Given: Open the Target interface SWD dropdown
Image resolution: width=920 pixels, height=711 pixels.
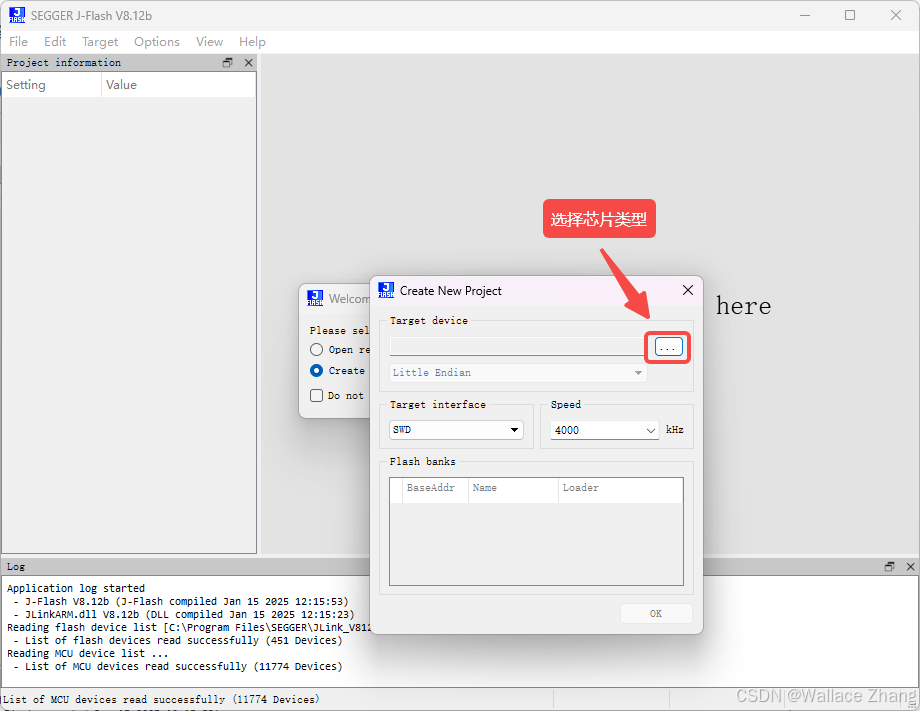Looking at the screenshot, I should 456,430.
